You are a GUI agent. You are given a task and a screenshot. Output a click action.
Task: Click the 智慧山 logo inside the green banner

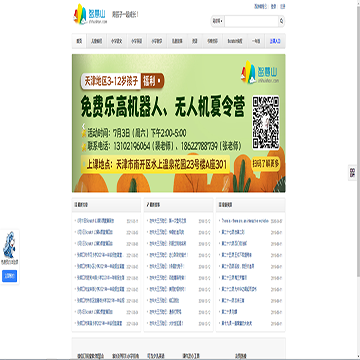tap(261, 72)
